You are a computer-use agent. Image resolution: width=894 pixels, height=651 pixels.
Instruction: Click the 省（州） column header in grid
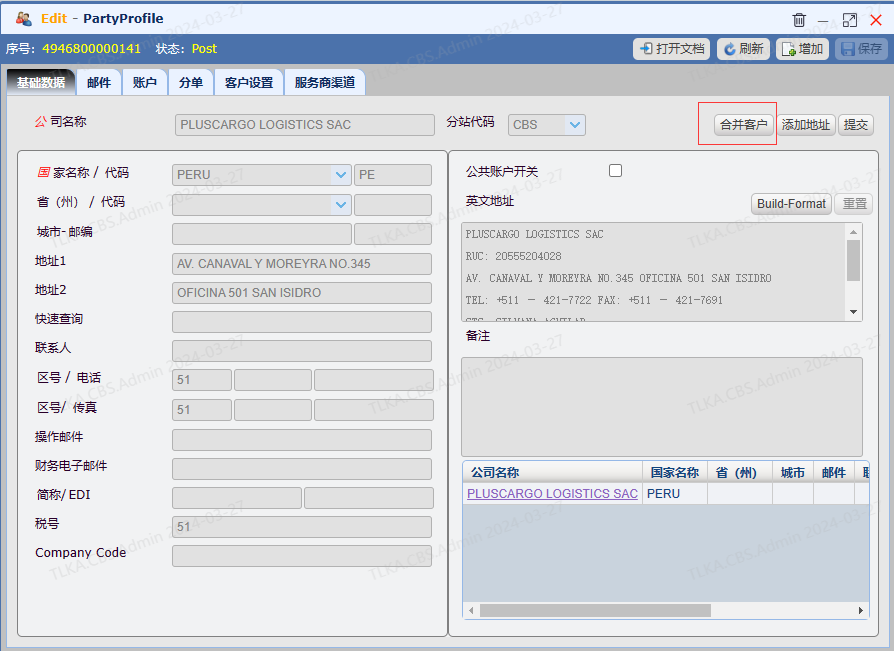[739, 473]
